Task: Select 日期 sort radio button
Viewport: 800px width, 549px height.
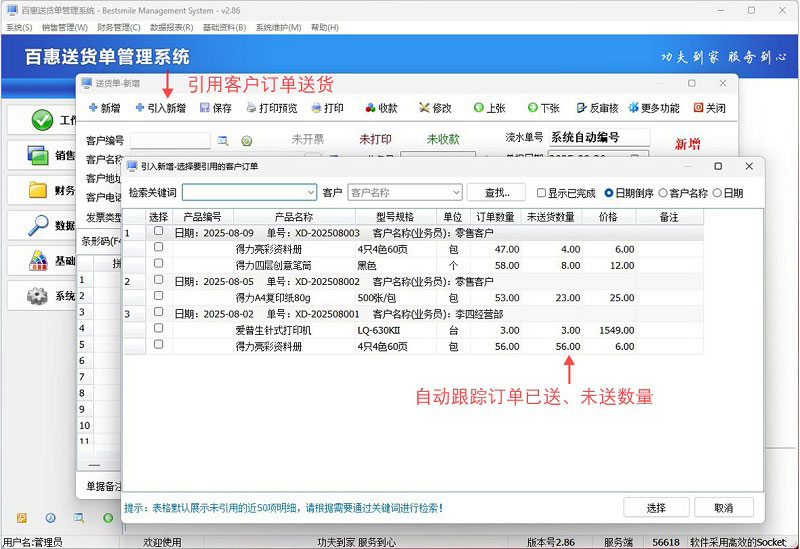Action: coord(717,192)
